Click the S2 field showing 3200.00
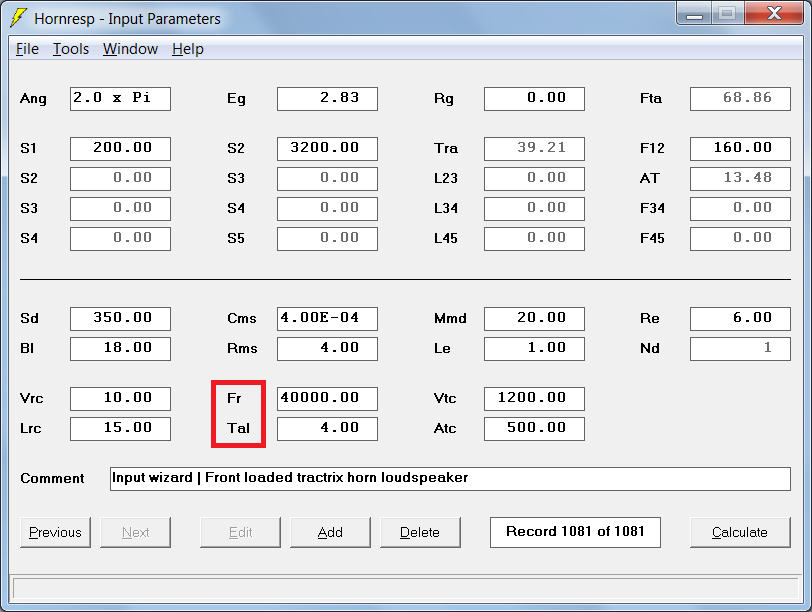The image size is (812, 612). pyautogui.click(x=327, y=149)
